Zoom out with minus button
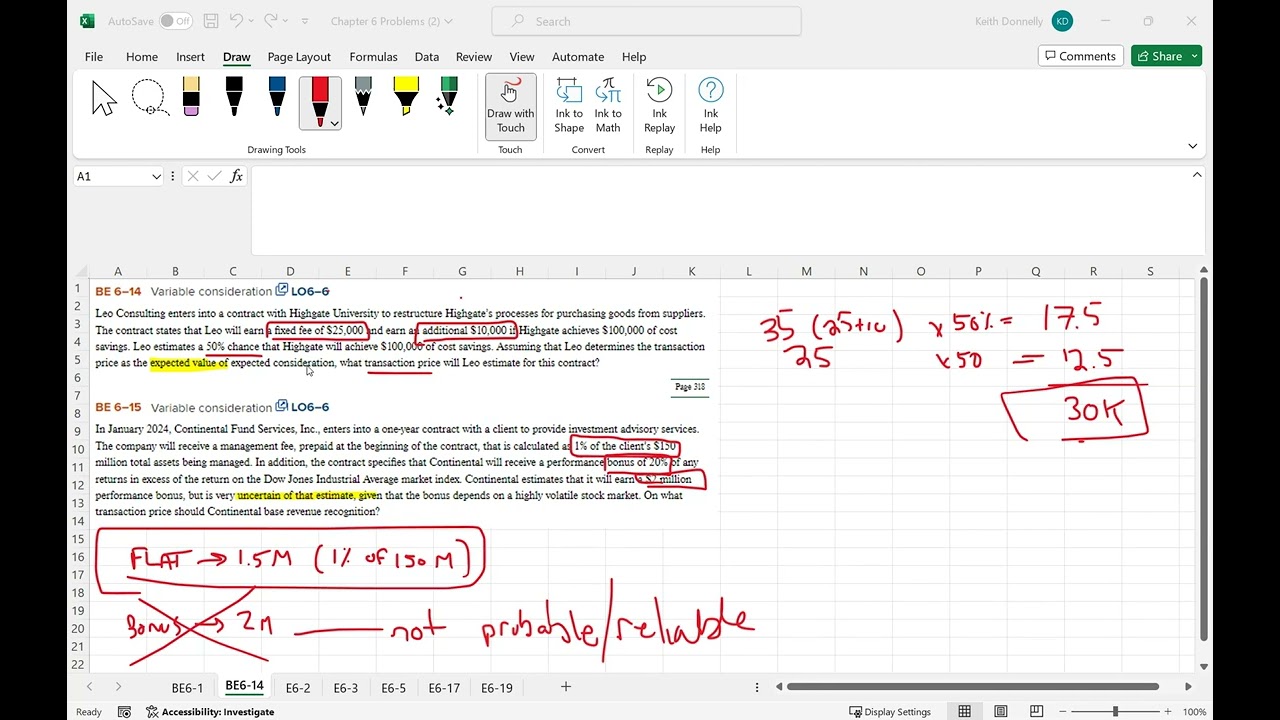The height and width of the screenshot is (720, 1280). tap(1062, 712)
